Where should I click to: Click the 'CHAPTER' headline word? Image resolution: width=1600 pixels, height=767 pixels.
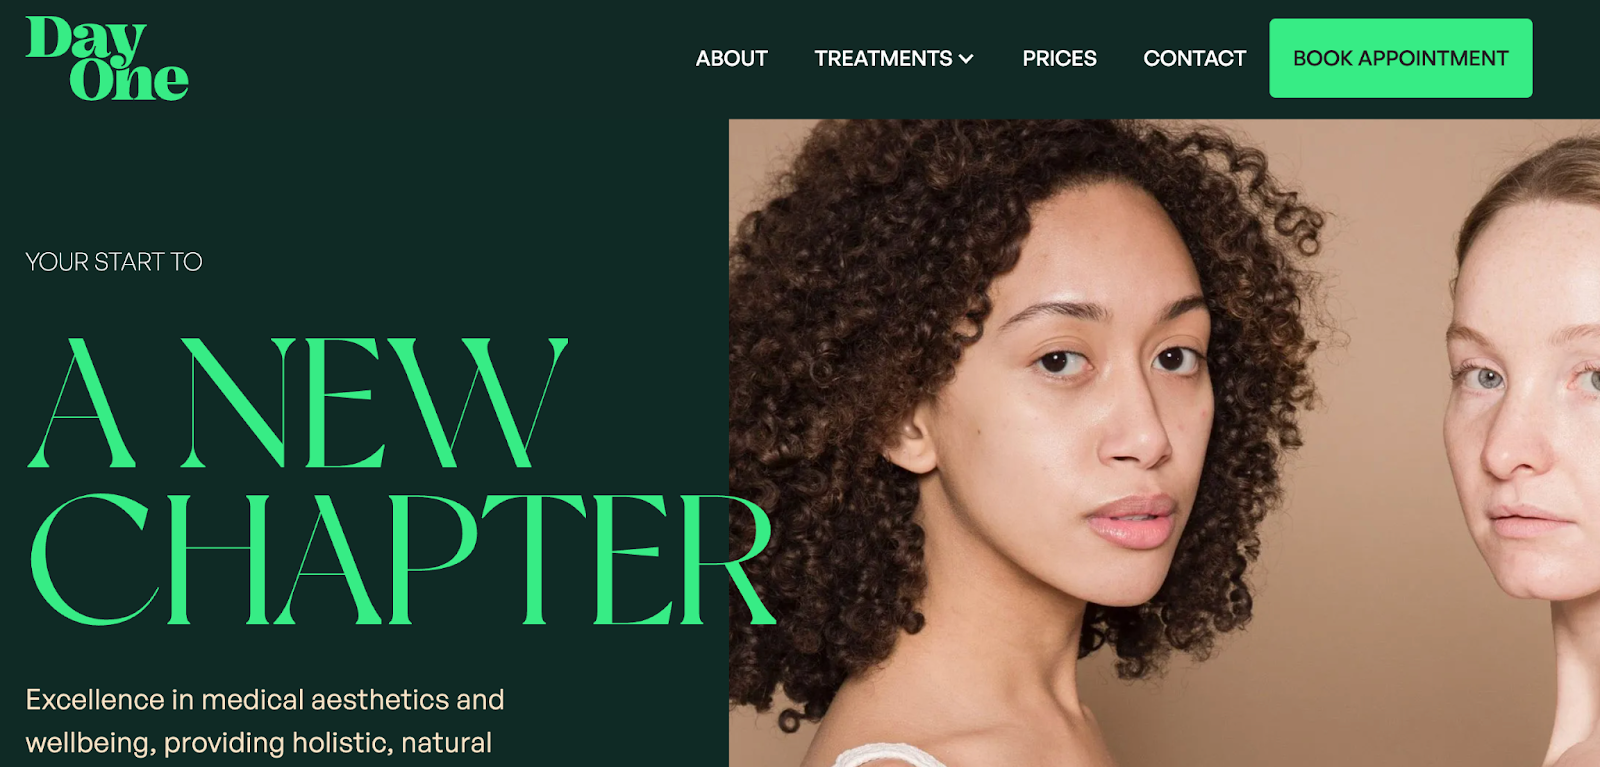coord(402,559)
